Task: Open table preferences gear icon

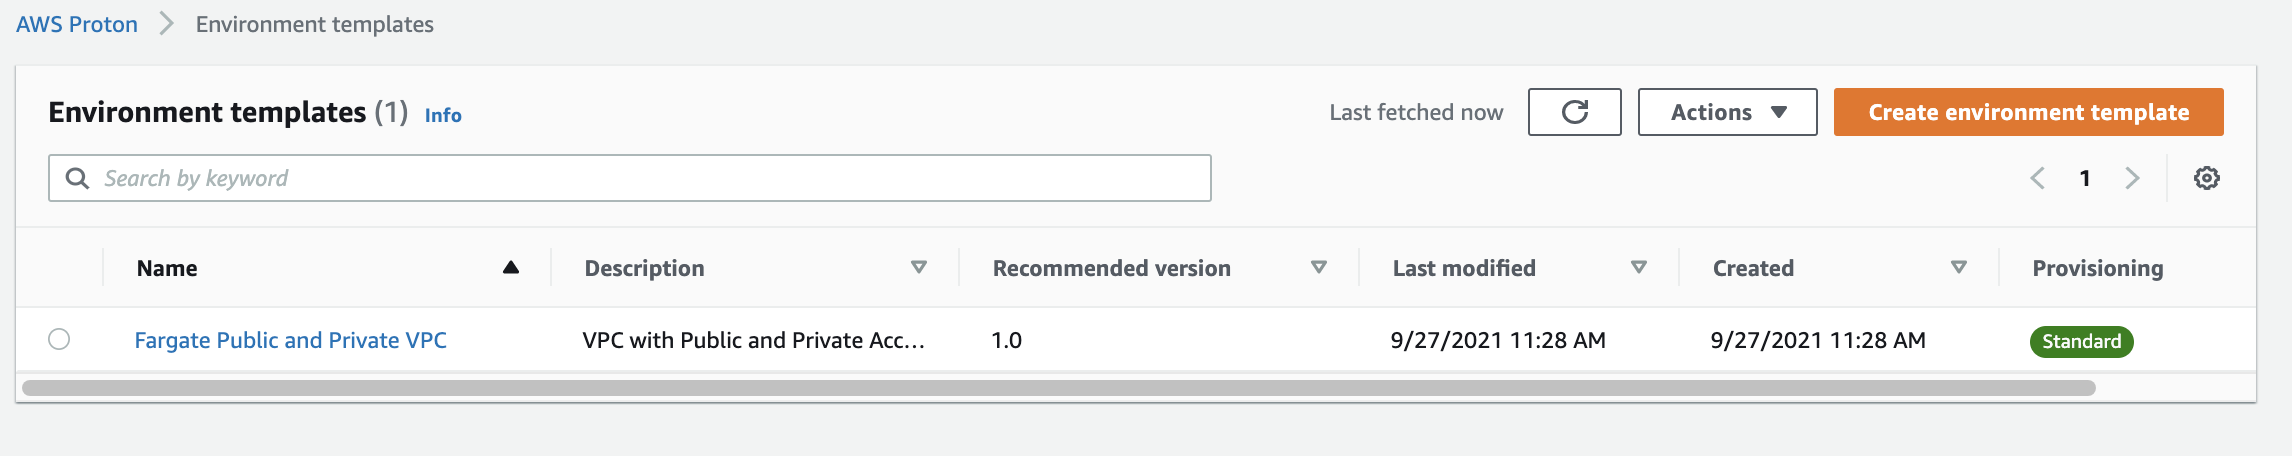Action: click(2206, 178)
